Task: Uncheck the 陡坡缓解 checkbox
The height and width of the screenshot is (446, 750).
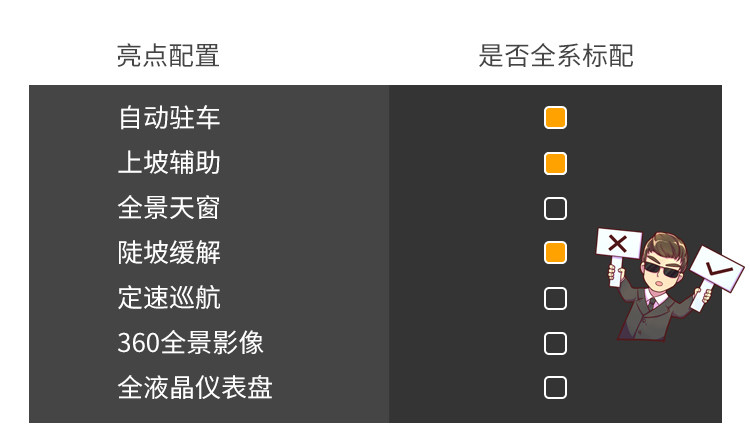Action: [555, 253]
